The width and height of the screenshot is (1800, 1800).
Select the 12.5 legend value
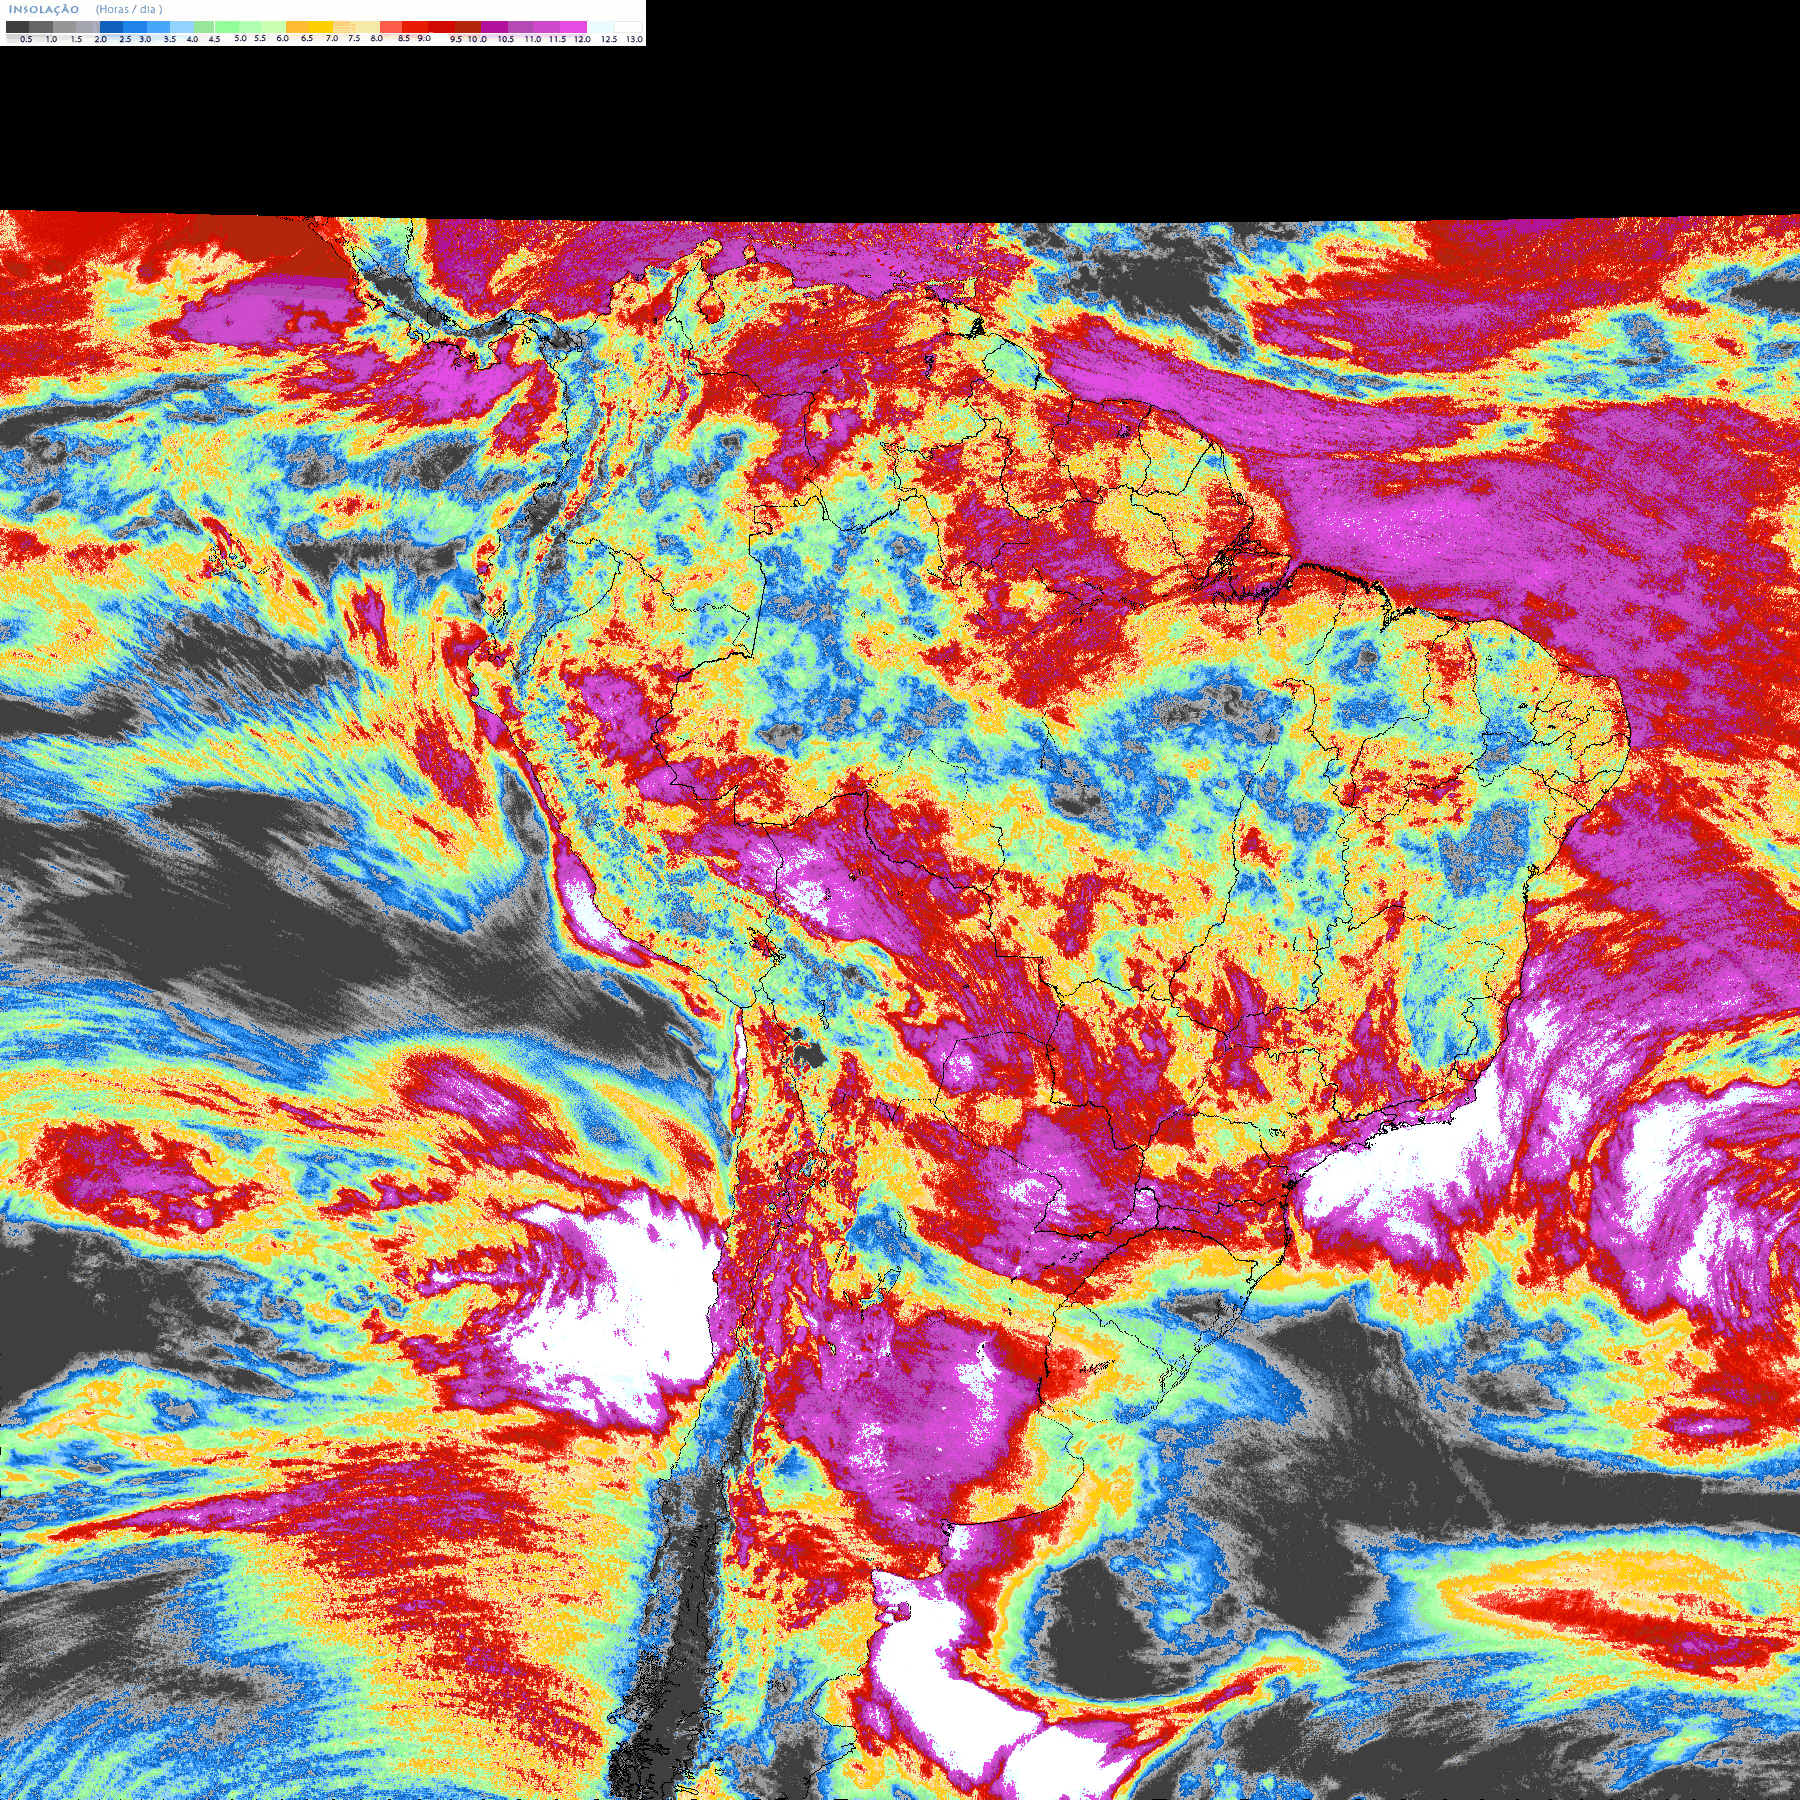click(x=609, y=39)
